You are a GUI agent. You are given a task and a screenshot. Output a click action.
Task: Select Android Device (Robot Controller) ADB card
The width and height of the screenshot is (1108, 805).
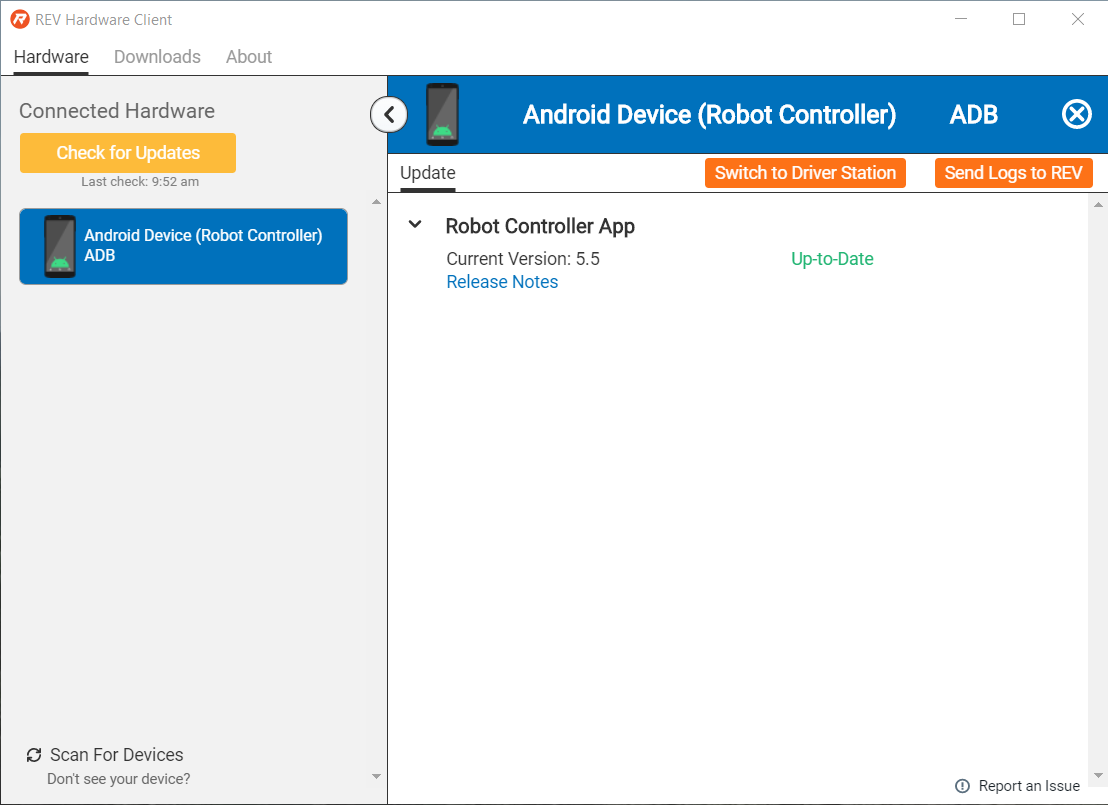point(184,246)
